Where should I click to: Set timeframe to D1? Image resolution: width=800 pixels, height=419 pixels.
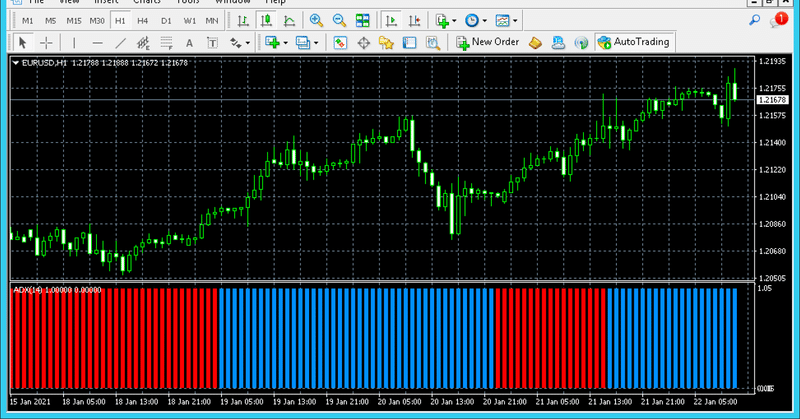pos(166,21)
